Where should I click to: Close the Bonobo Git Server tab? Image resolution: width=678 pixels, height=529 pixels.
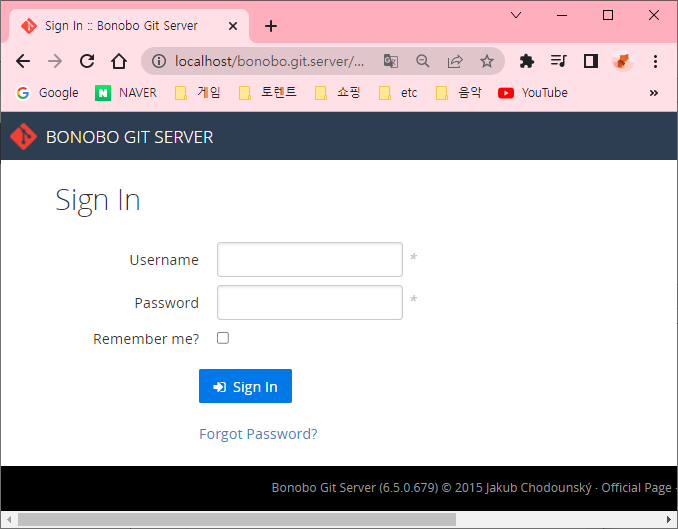233,26
